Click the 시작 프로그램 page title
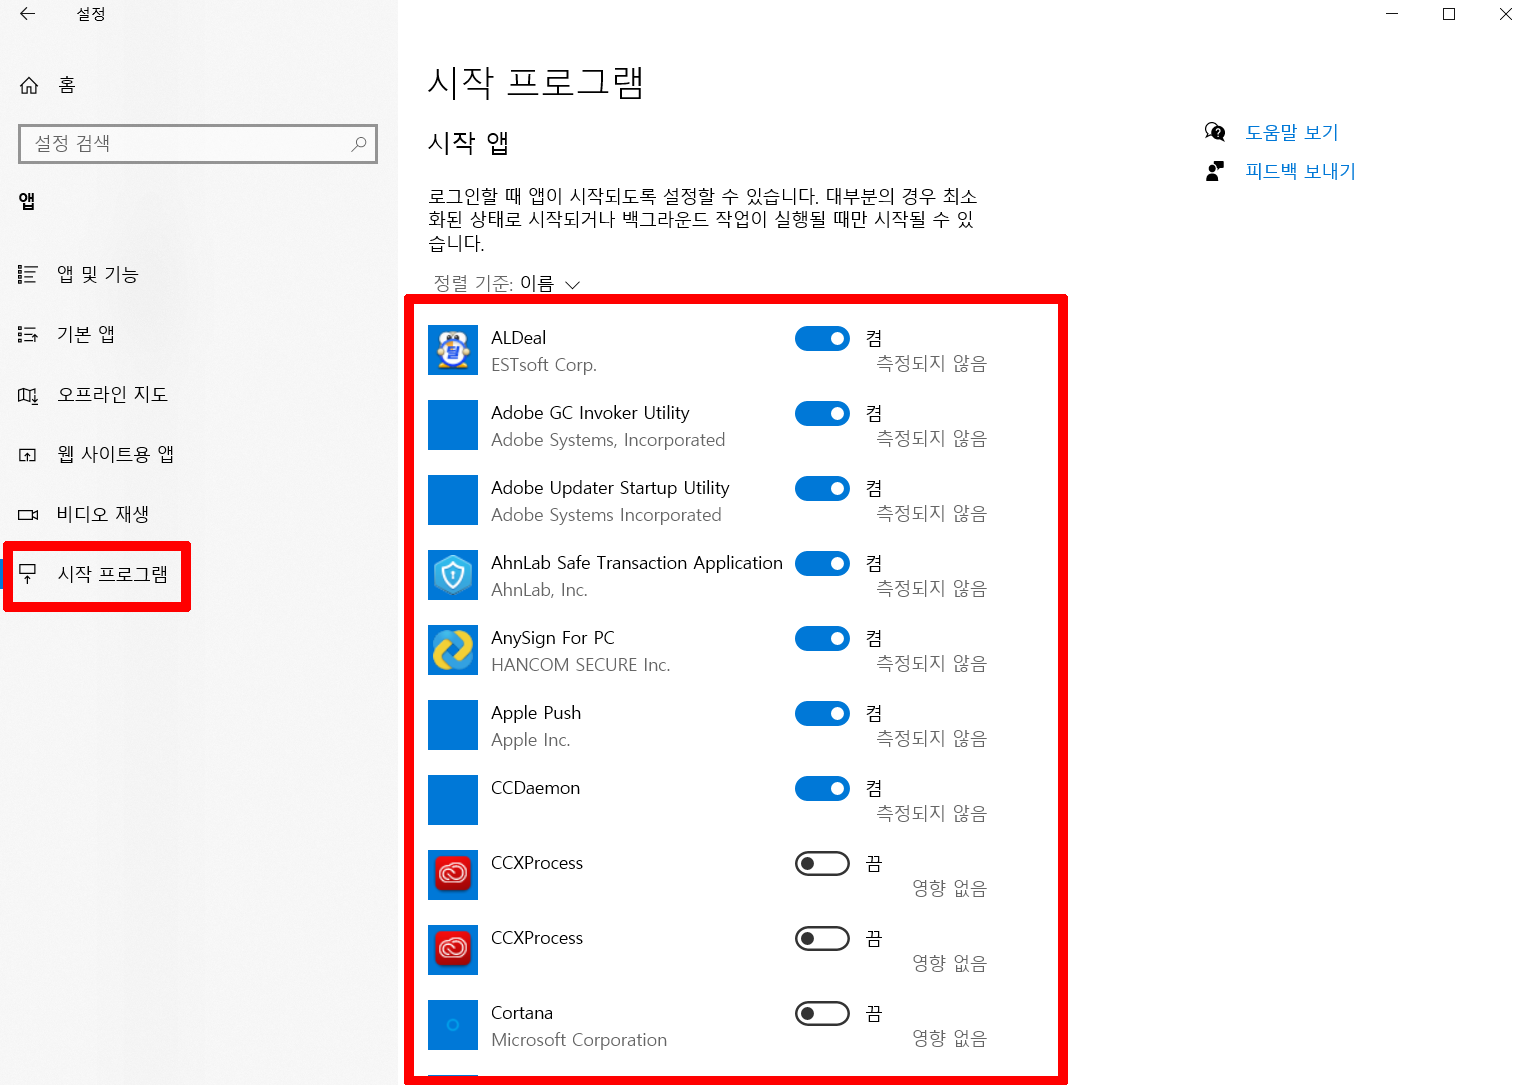 536,82
